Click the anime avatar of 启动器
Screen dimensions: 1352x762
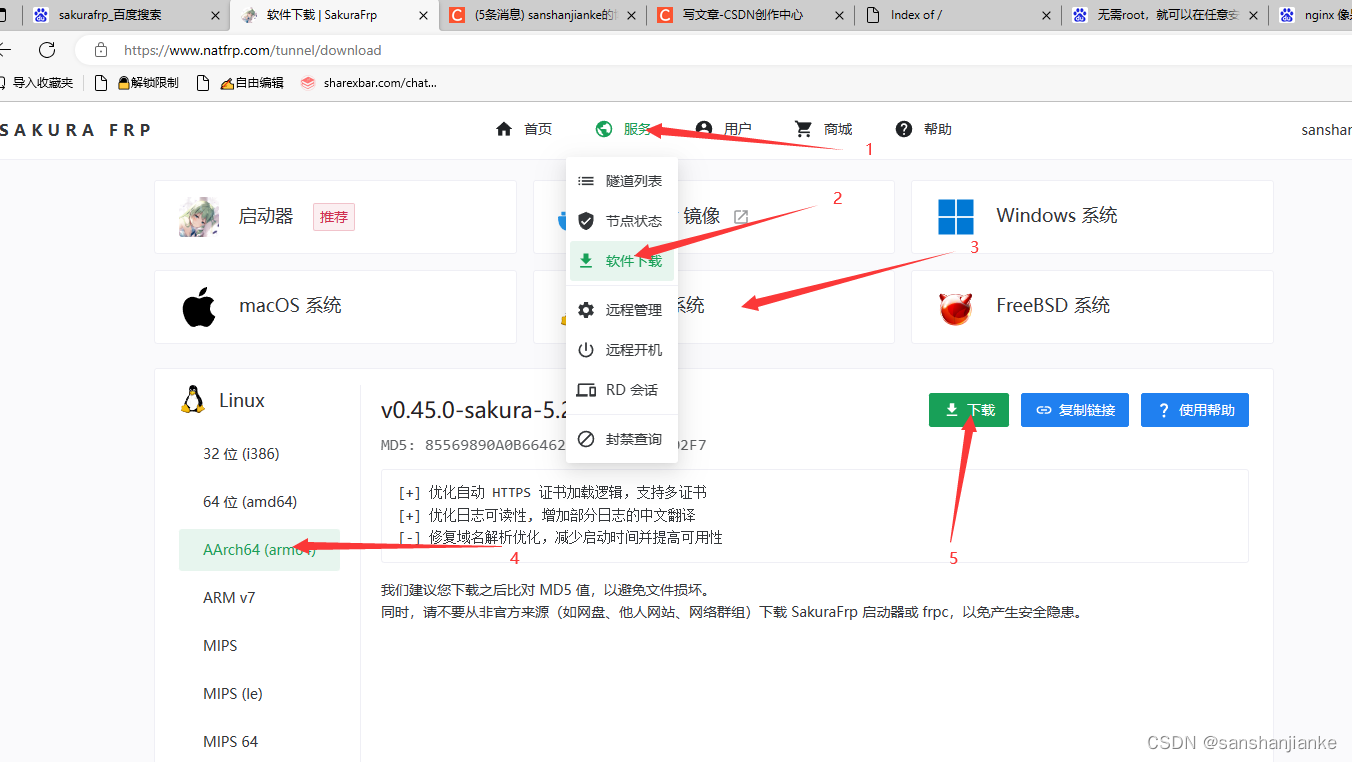(199, 217)
